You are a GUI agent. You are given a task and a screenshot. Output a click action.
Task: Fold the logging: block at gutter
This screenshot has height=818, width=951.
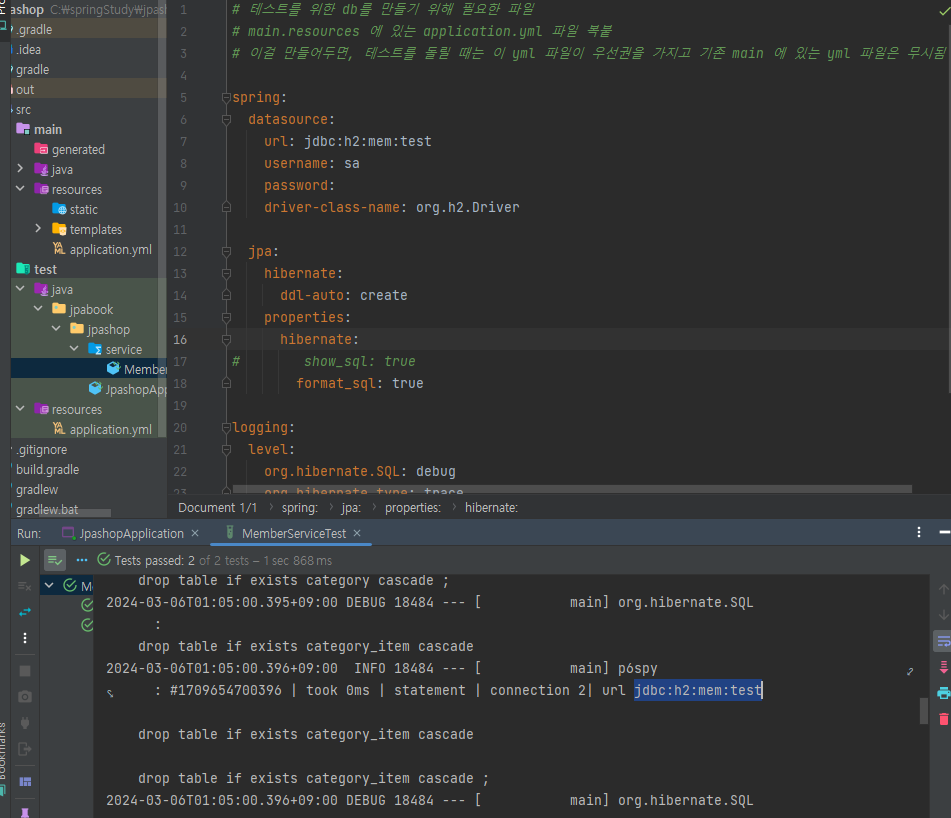pos(226,427)
